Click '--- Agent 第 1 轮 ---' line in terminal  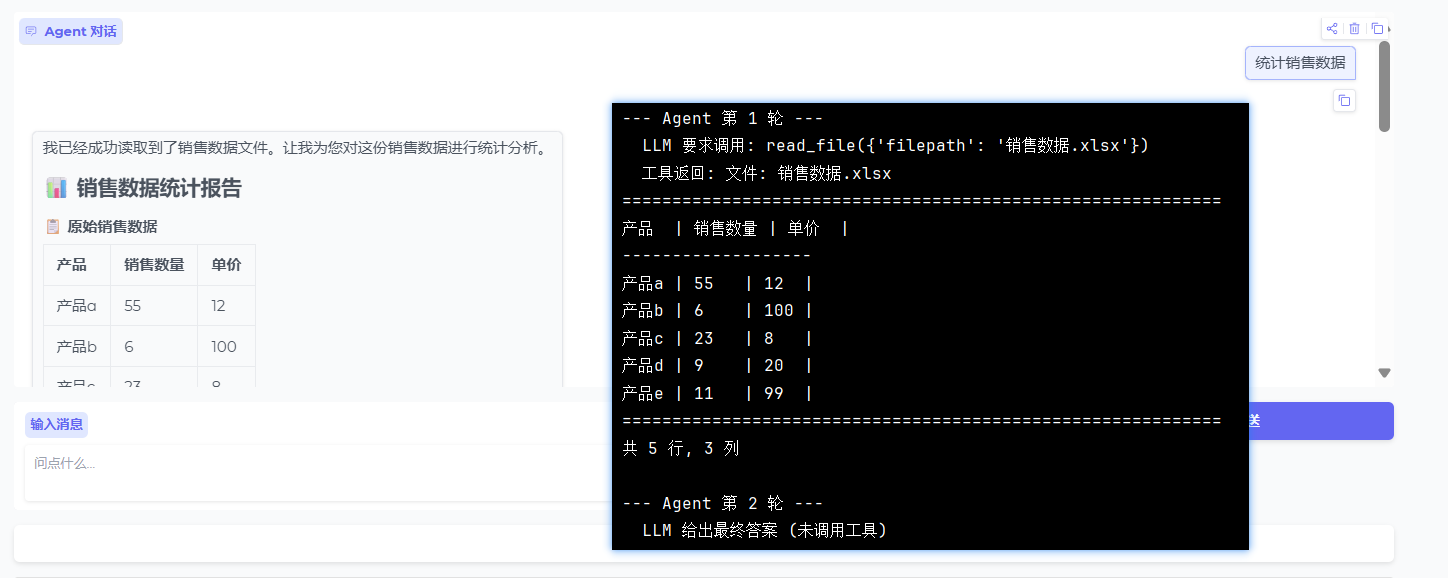click(x=722, y=118)
